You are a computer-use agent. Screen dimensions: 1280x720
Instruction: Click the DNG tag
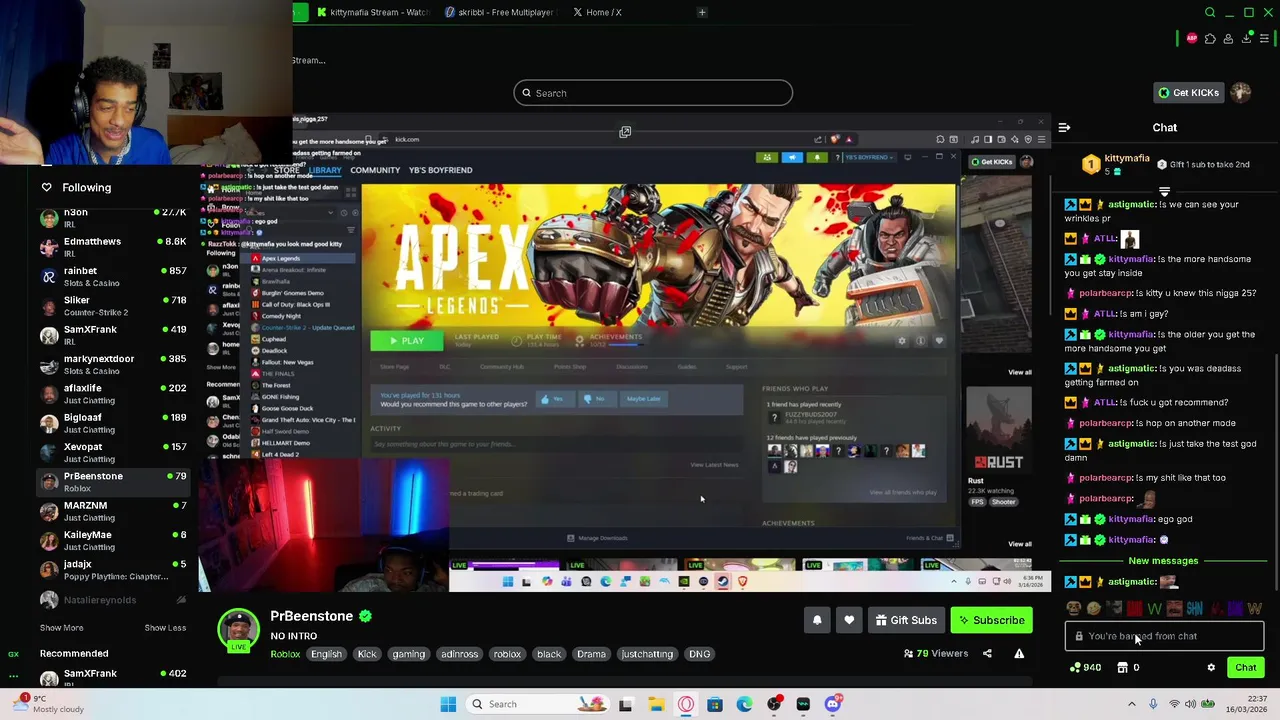click(699, 654)
